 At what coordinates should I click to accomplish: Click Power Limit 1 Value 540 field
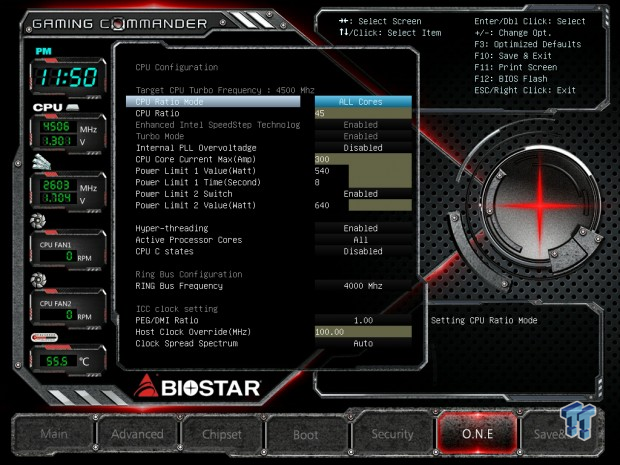363,171
